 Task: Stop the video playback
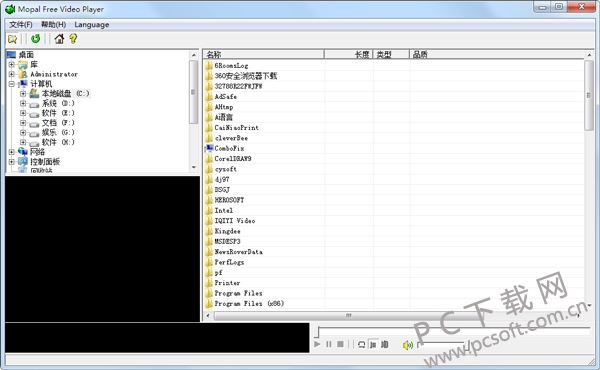[x=340, y=344]
